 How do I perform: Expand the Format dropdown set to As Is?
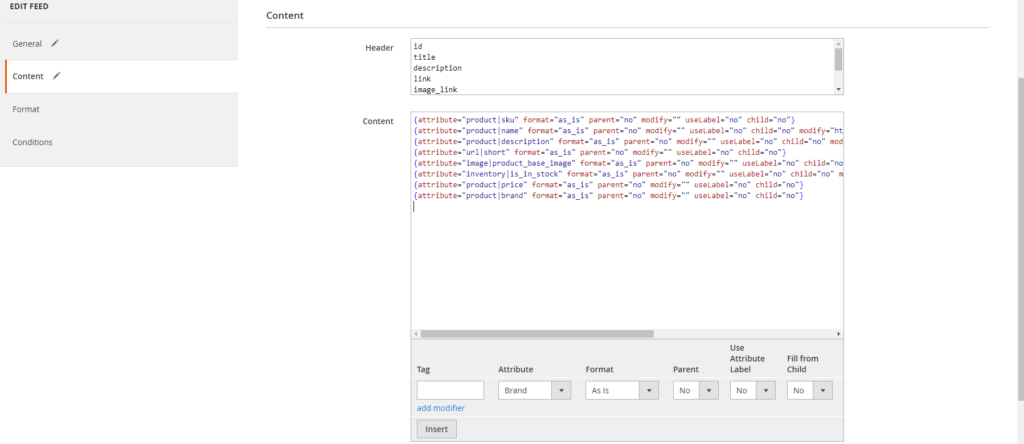tap(621, 391)
